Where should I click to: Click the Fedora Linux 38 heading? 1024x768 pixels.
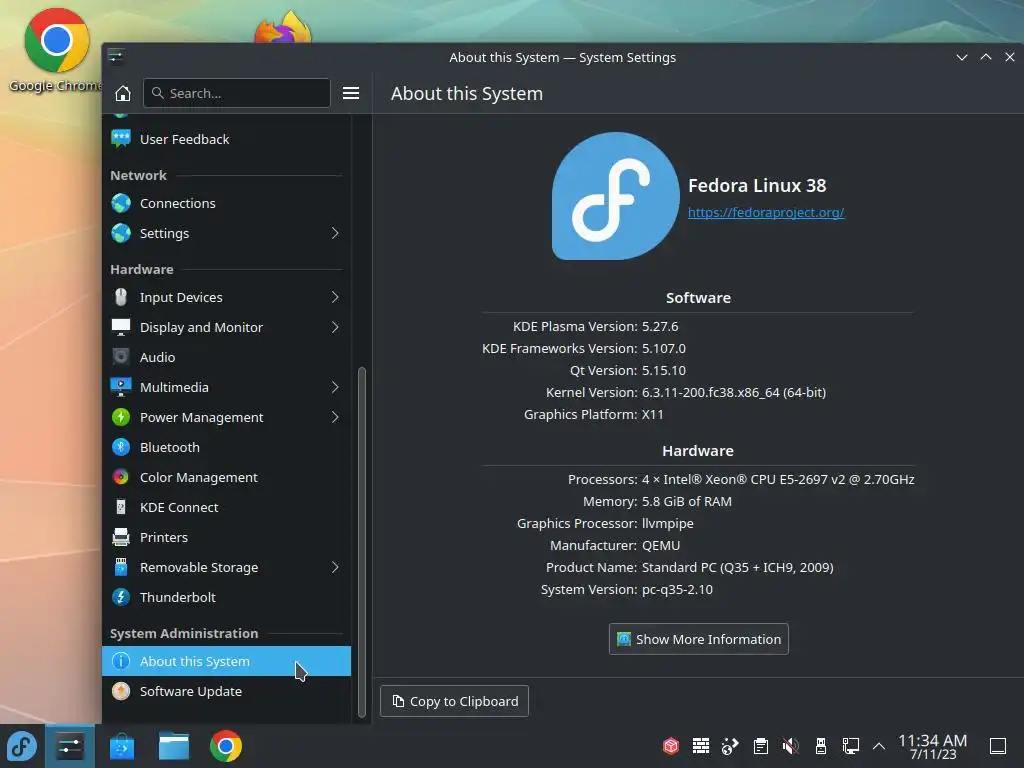coord(758,185)
